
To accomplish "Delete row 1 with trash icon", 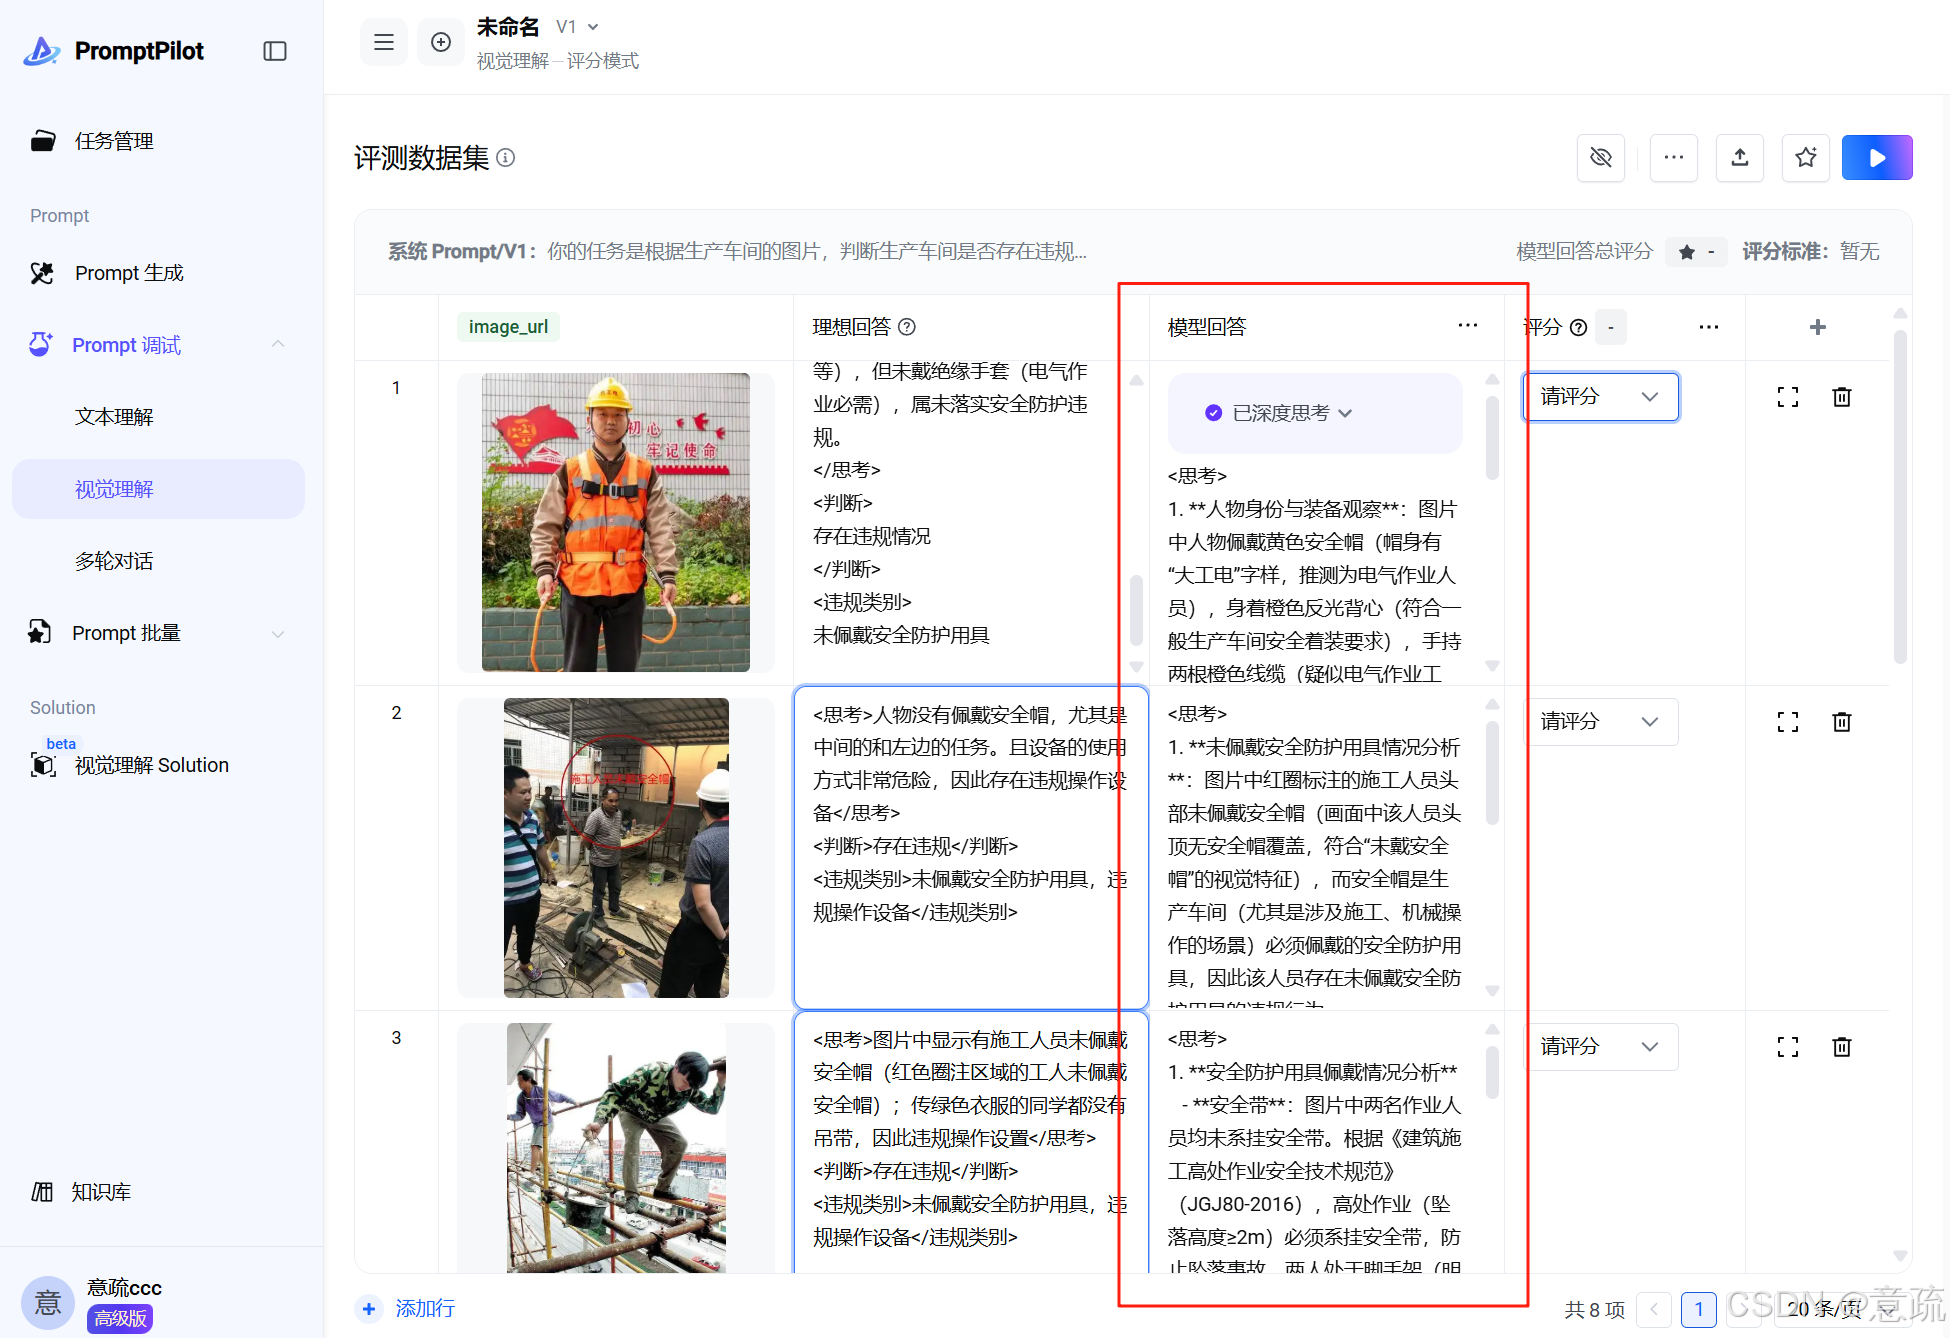I will pos(1842,397).
